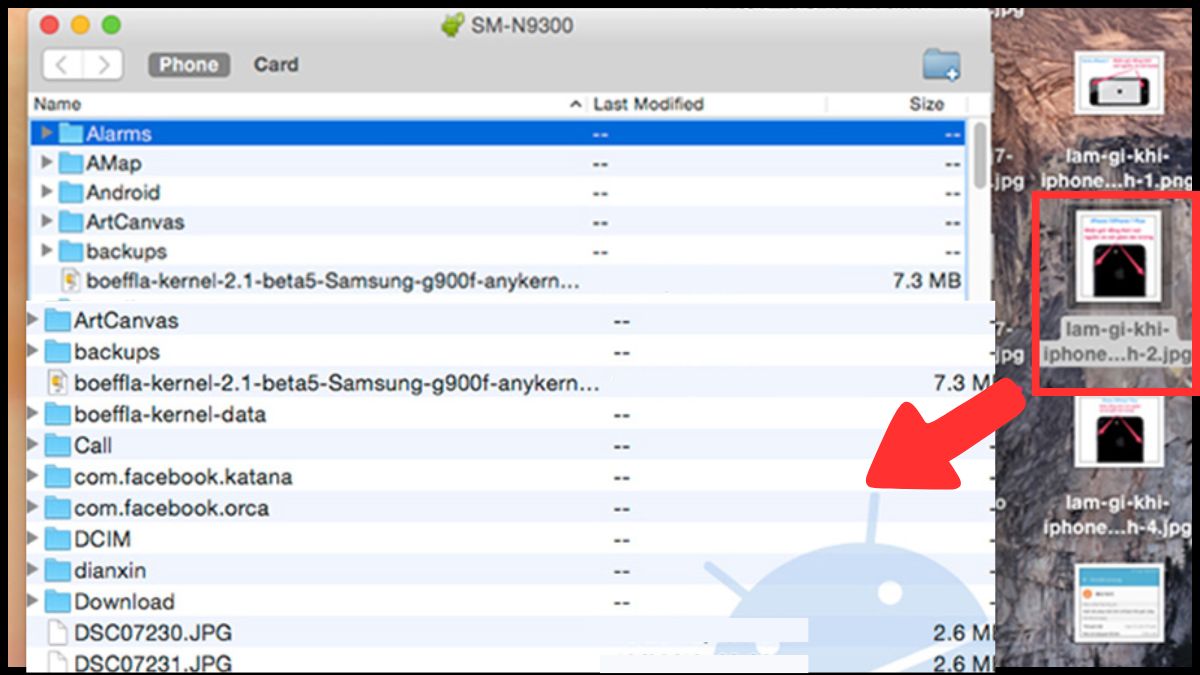
Task: Select the AMap folder name
Action: coord(114,163)
